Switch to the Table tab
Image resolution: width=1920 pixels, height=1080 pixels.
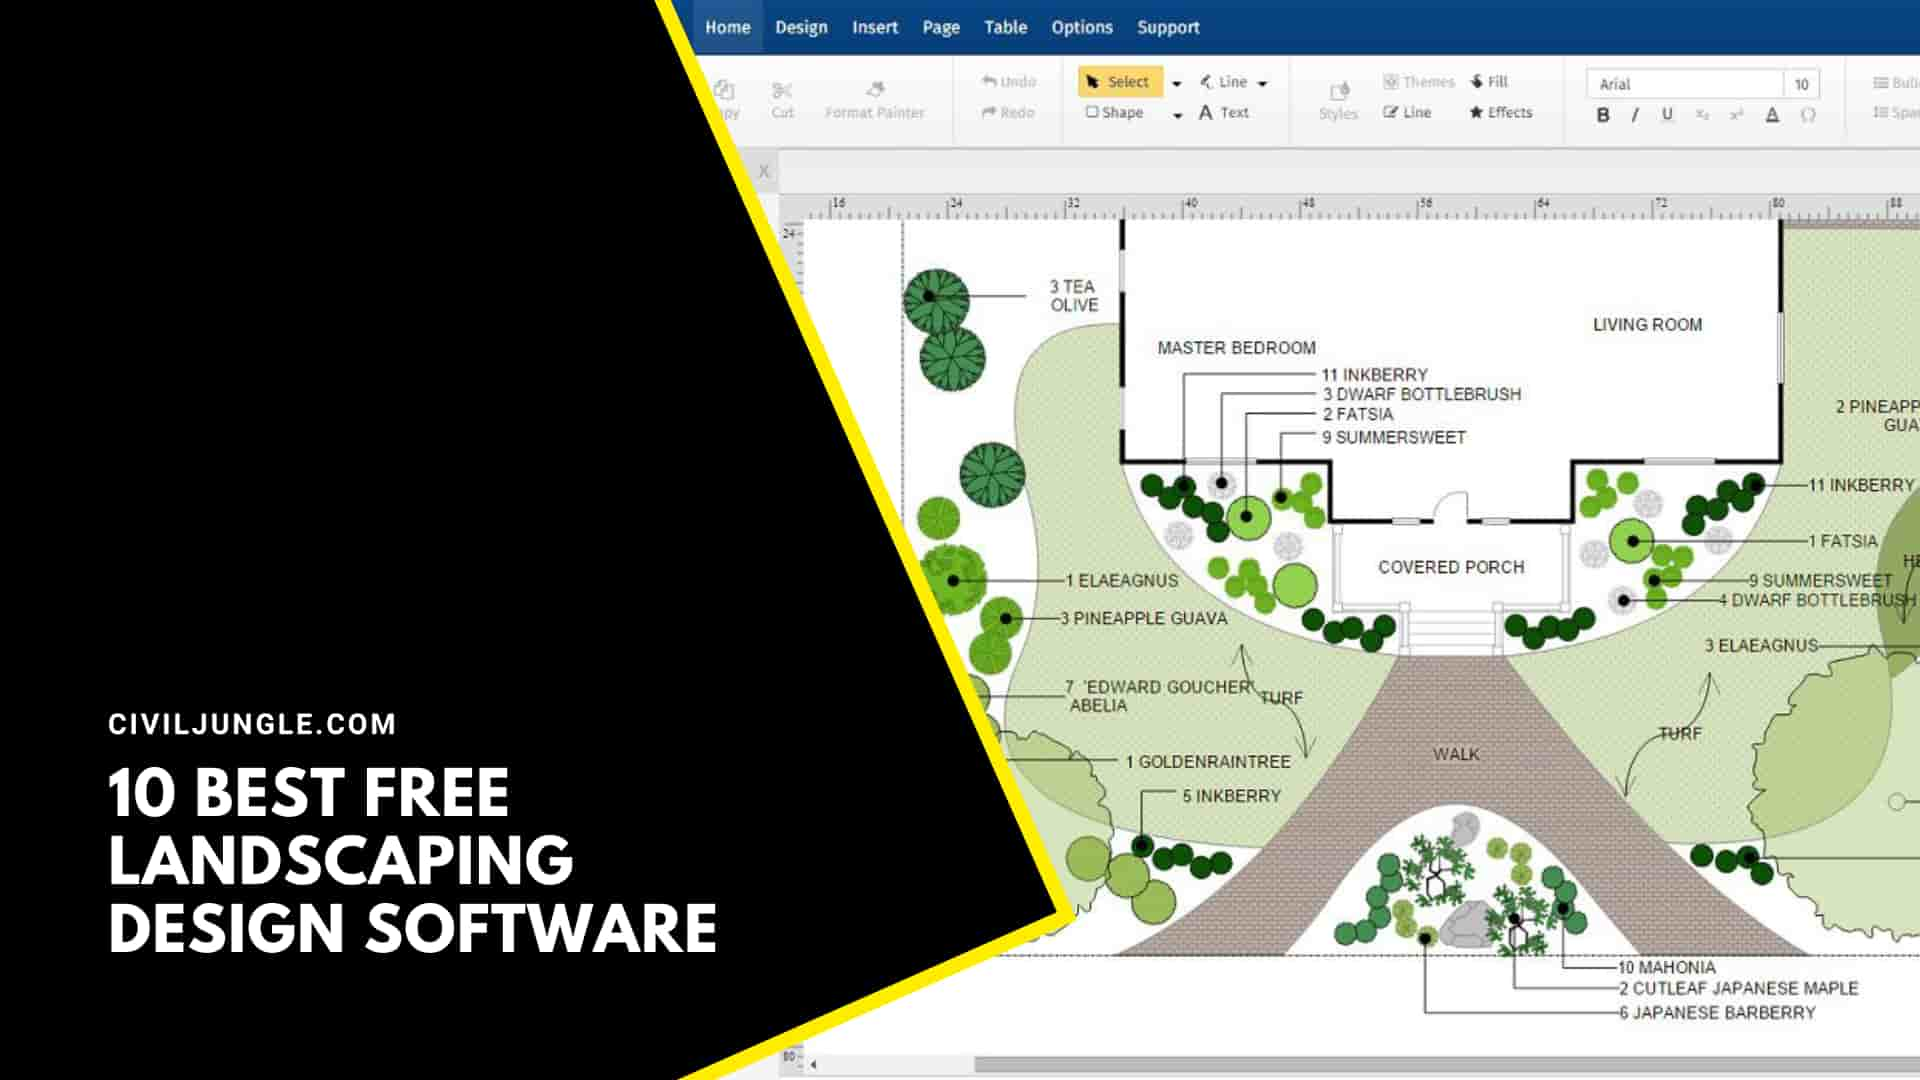pyautogui.click(x=1005, y=27)
